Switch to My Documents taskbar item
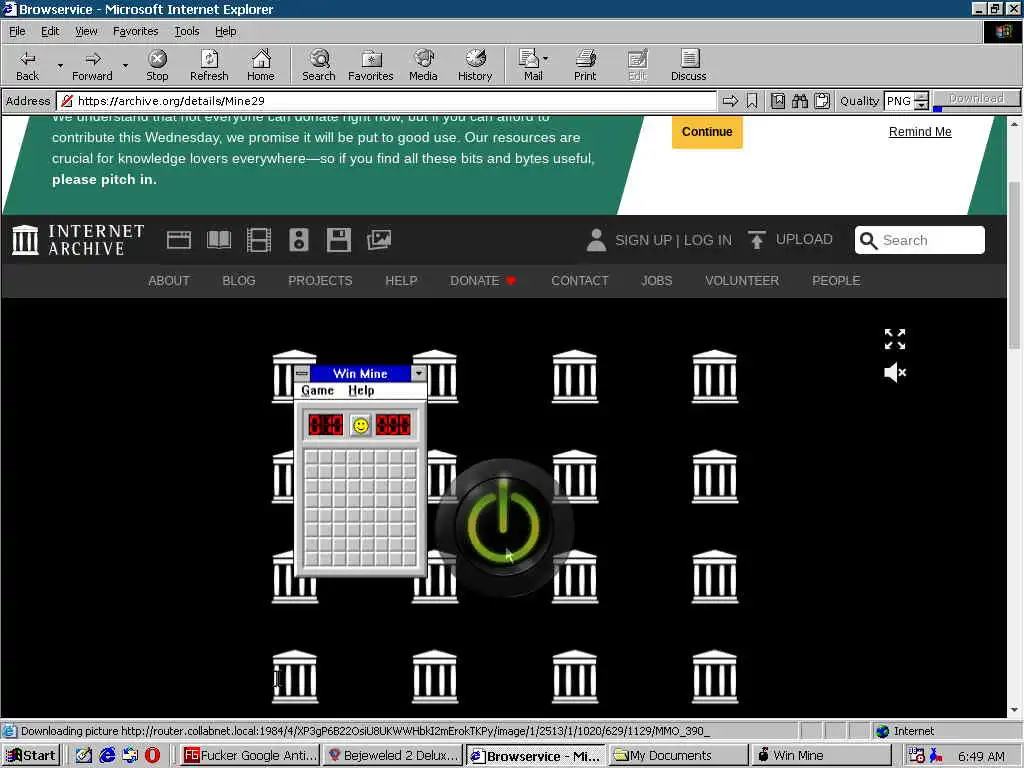The image size is (1024, 768). (x=679, y=755)
